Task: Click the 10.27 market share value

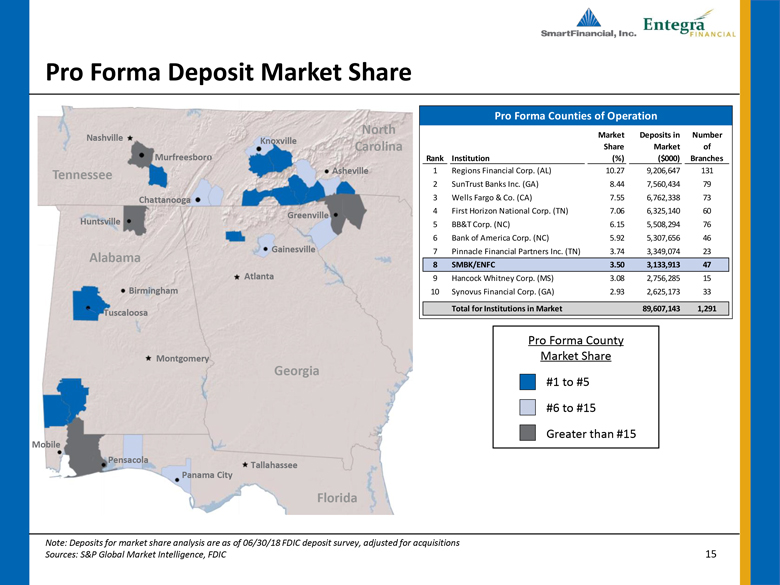Action: point(617,171)
